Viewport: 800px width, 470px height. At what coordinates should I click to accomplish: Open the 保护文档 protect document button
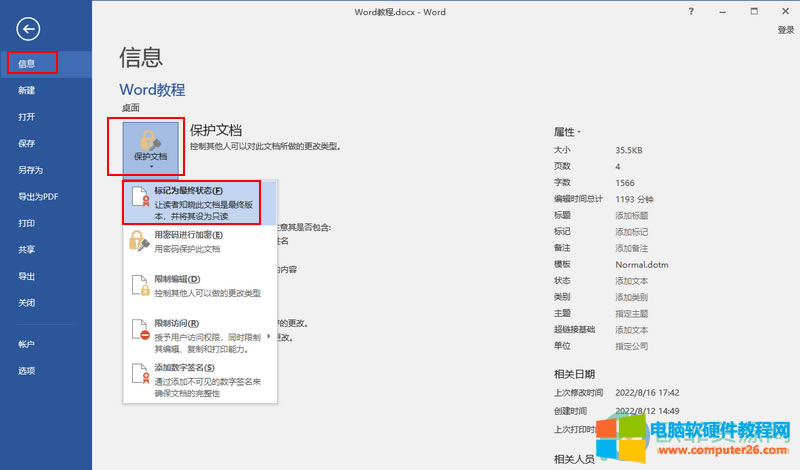click(x=150, y=147)
